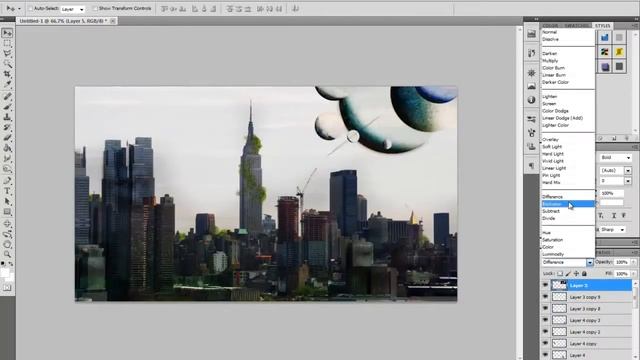Image resolution: width=640 pixels, height=360 pixels.
Task: Select the Horizontal Type tool
Action: 7,191
